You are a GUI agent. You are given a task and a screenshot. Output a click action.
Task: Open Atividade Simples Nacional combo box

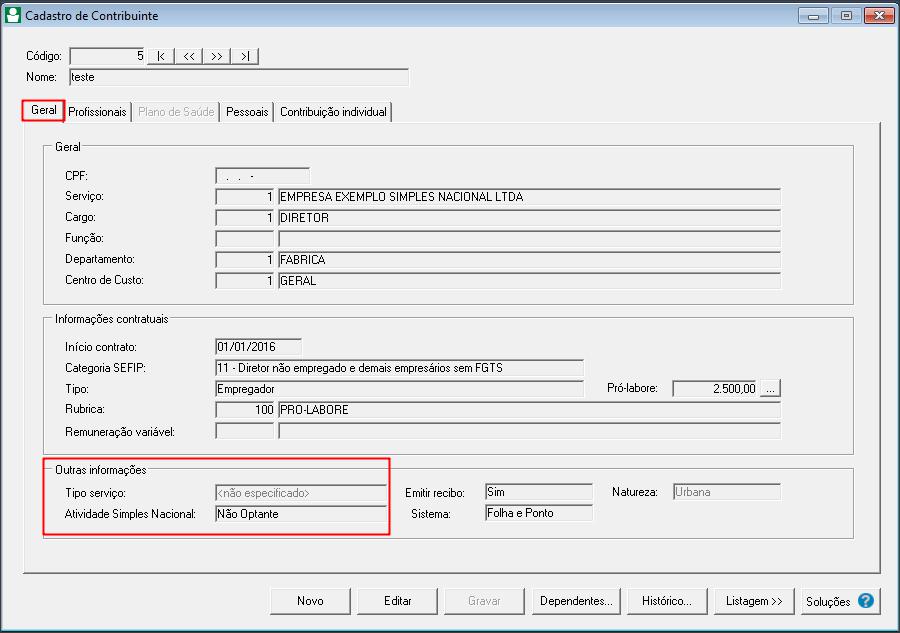point(301,514)
